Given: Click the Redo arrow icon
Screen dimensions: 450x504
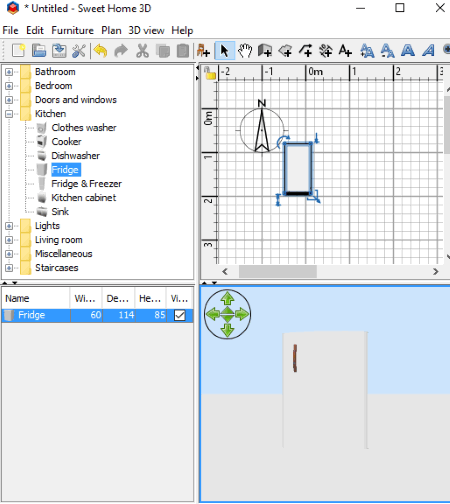Looking at the screenshot, I should pos(121,51).
